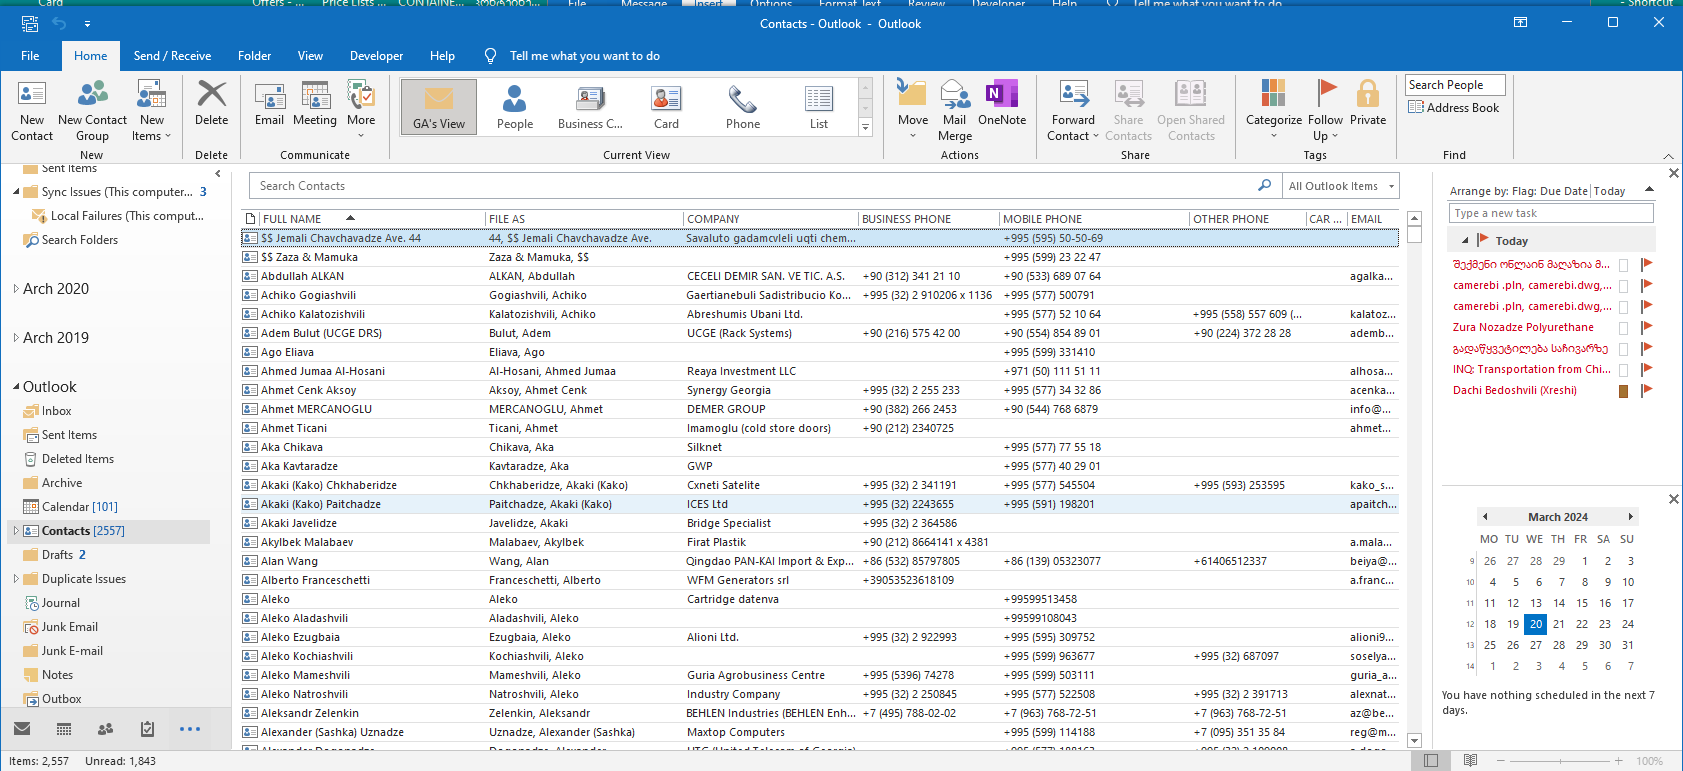Click the Search Contacts field
The width and height of the screenshot is (1683, 771).
(752, 186)
